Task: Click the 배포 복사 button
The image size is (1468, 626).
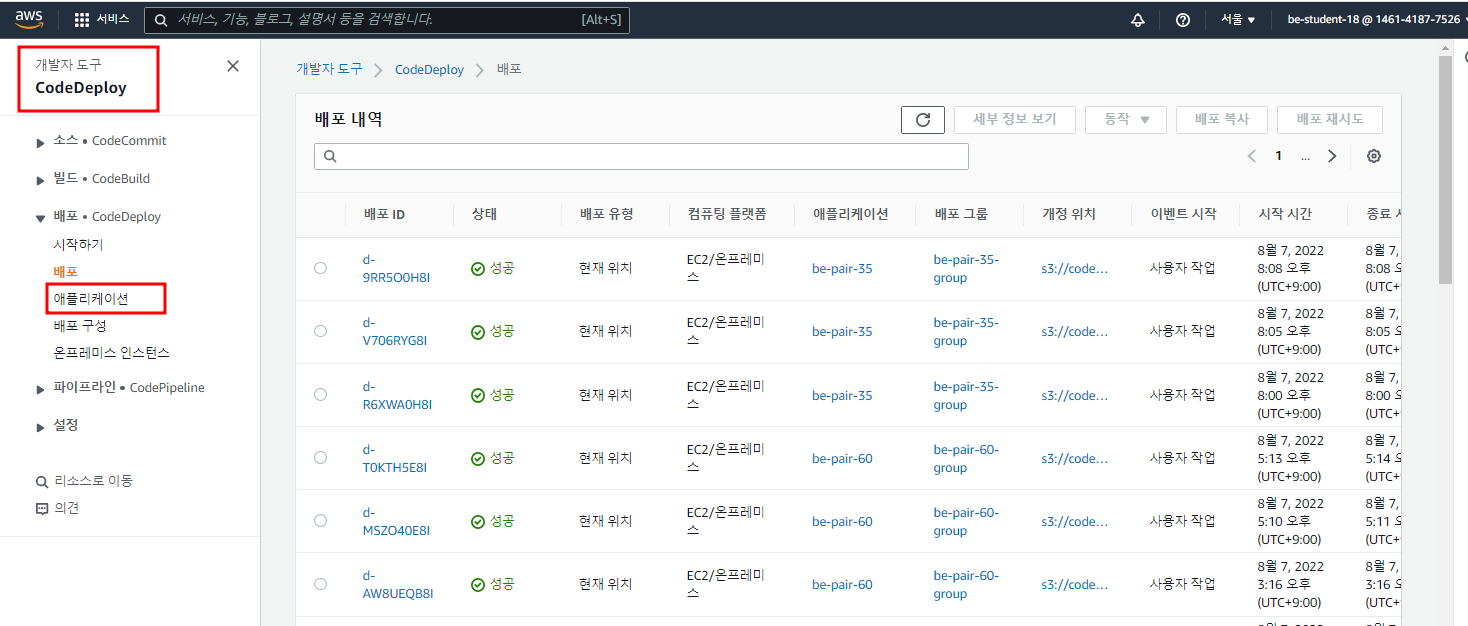Action: click(x=1222, y=120)
